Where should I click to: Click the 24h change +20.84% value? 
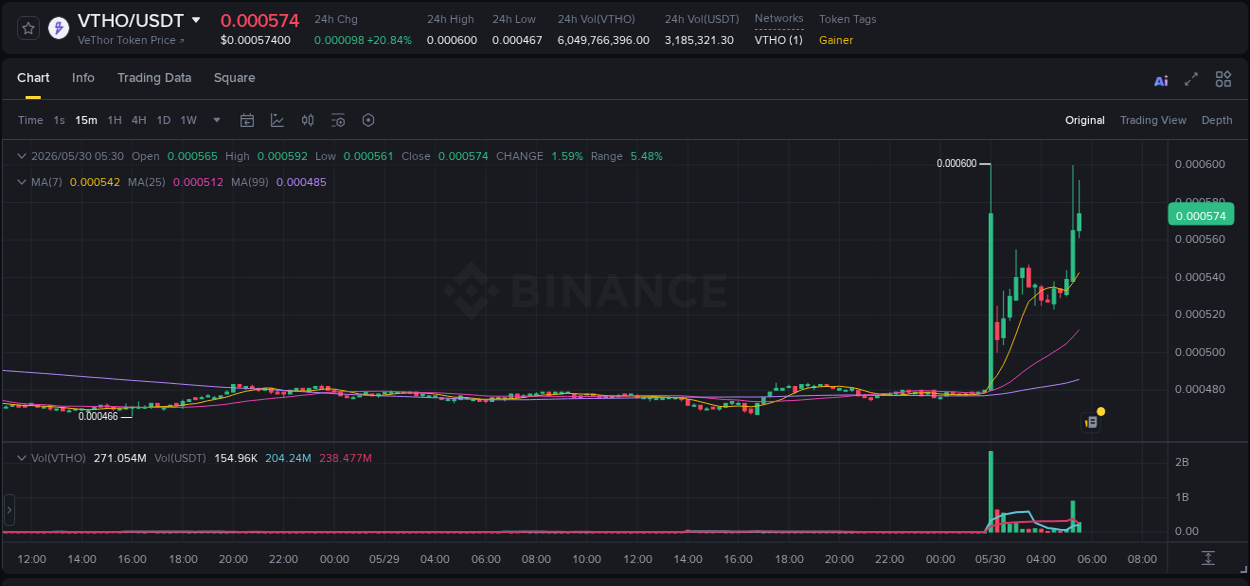pos(389,40)
